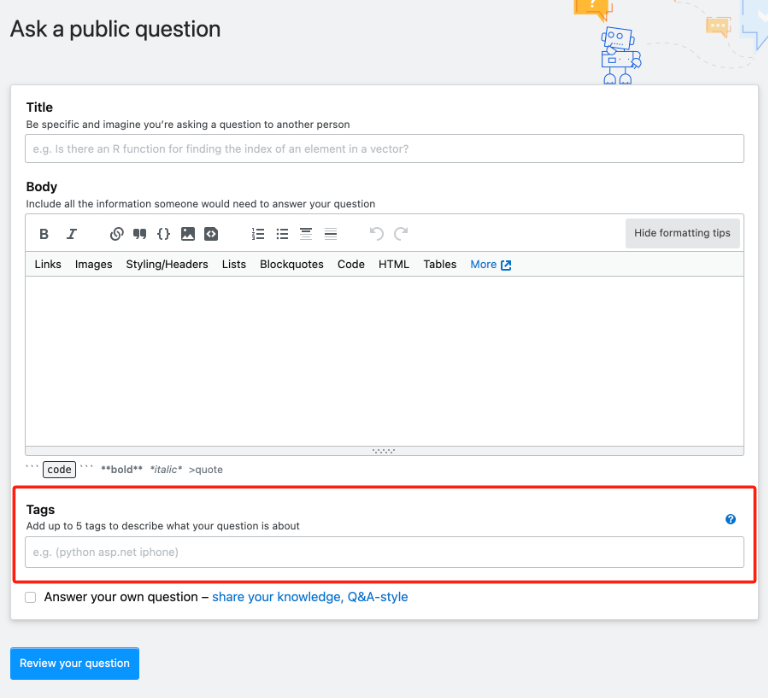Open the Code formatting tip tab

point(351,265)
